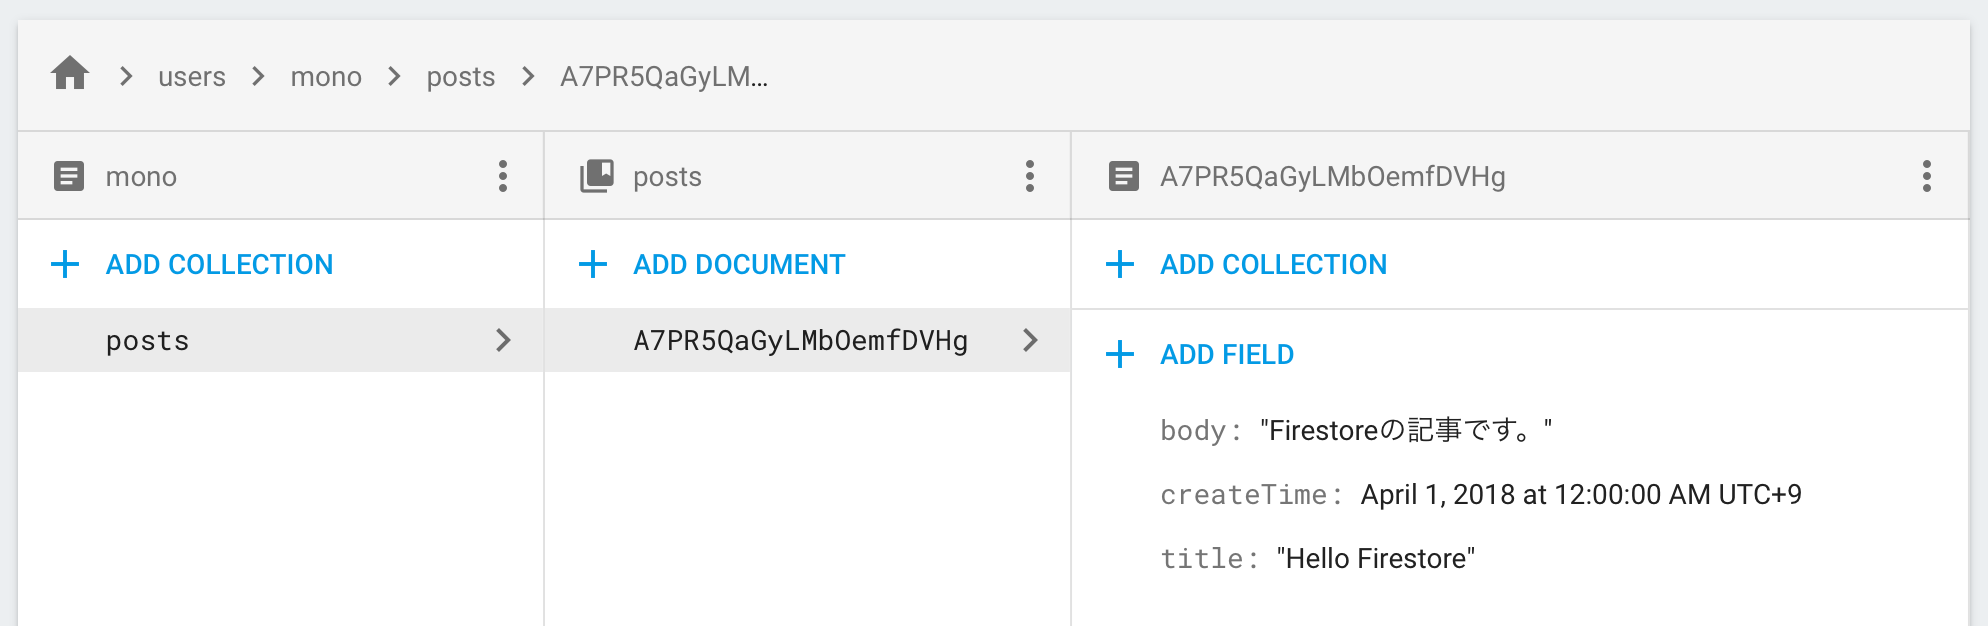The height and width of the screenshot is (626, 1988).
Task: Edit the createTime value April 1, 2018
Action: pyautogui.click(x=1581, y=495)
